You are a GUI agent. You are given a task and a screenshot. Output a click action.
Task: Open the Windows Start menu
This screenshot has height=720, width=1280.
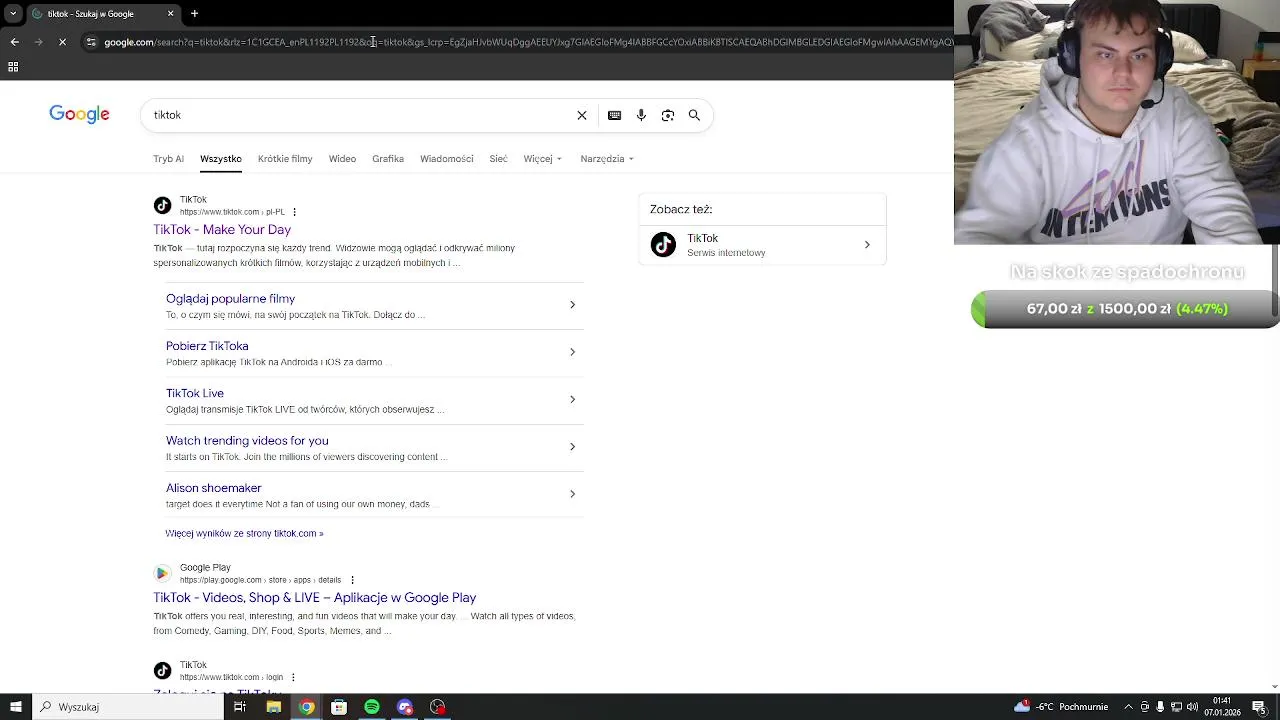coord(15,707)
